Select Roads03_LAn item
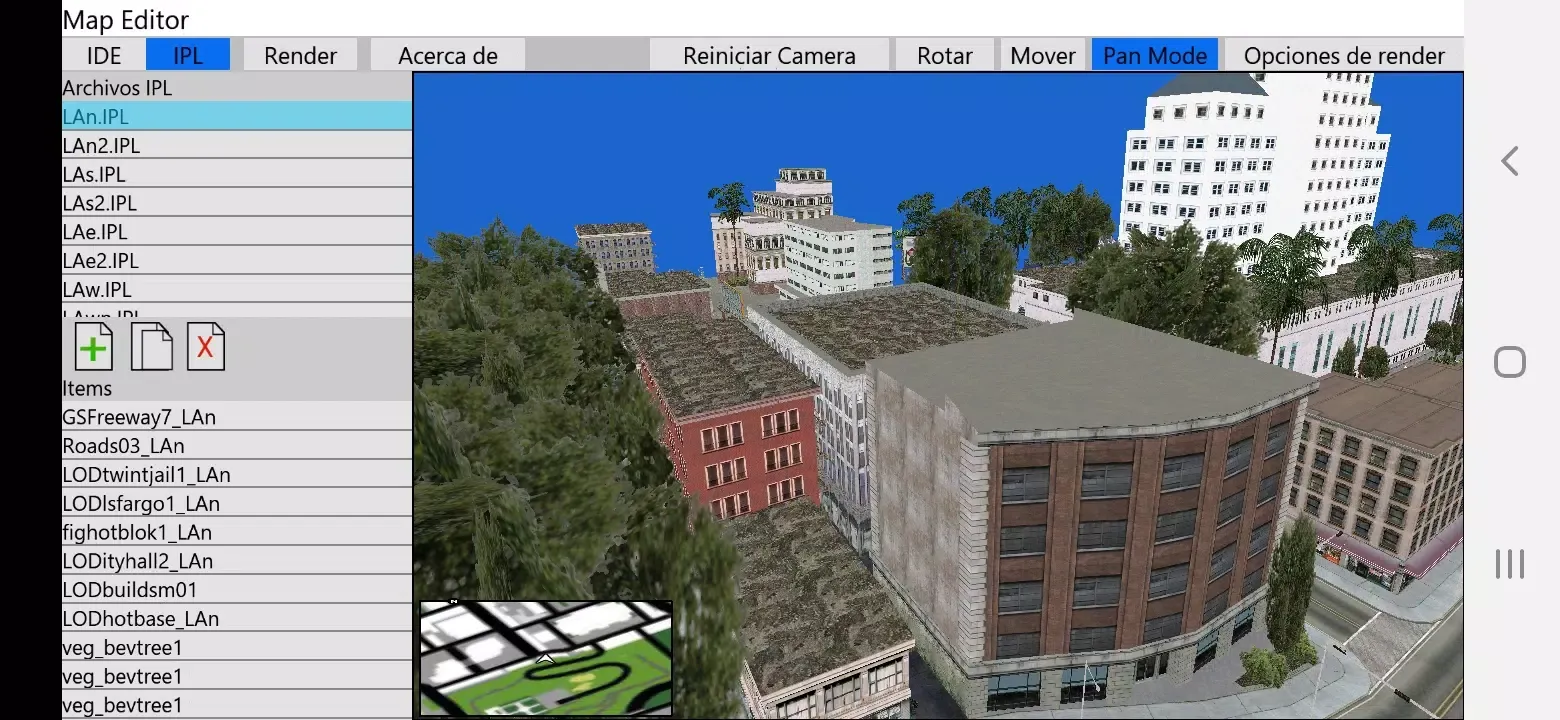Viewport: 1560px width, 720px height. click(237, 445)
